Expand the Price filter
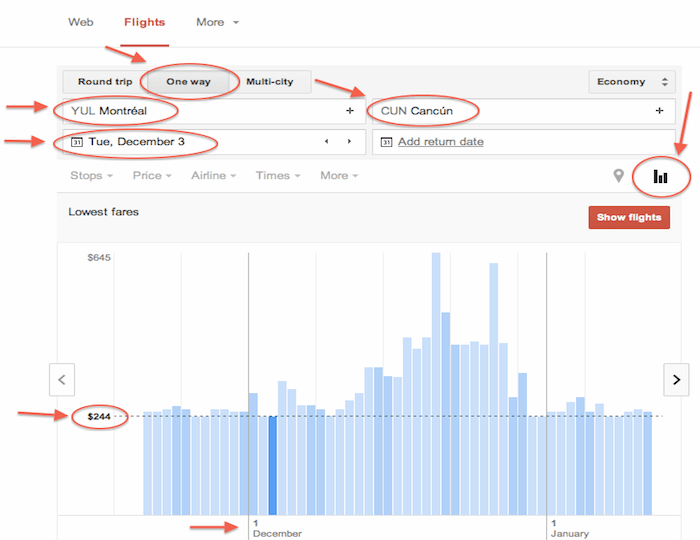700x540 pixels. [x=152, y=175]
